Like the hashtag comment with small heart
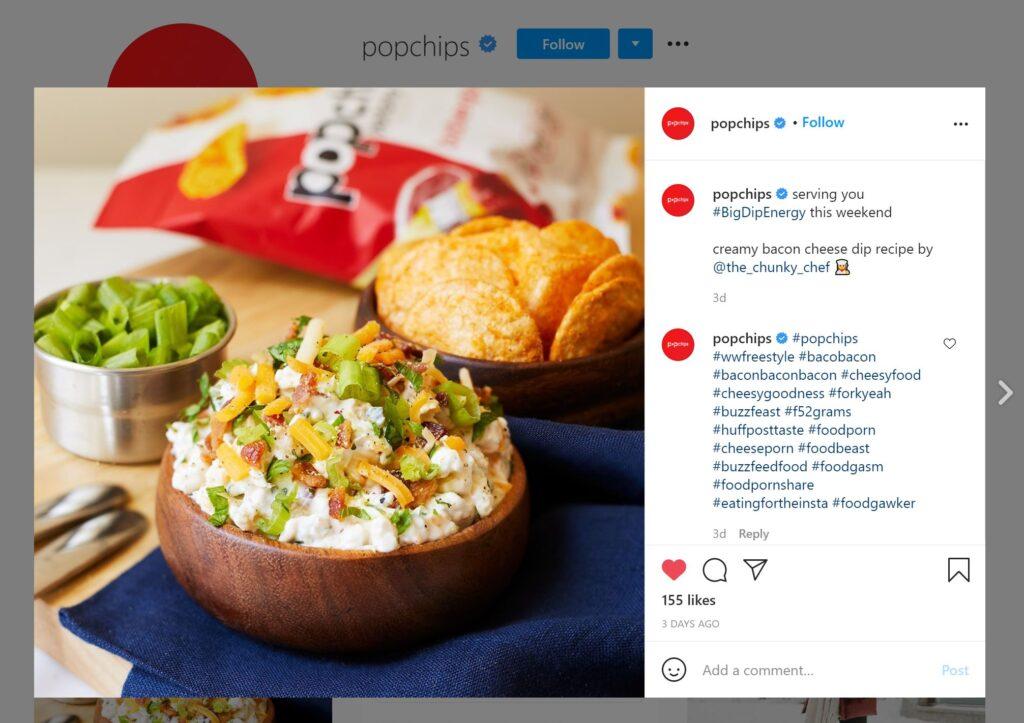The image size is (1024, 723). [950, 344]
